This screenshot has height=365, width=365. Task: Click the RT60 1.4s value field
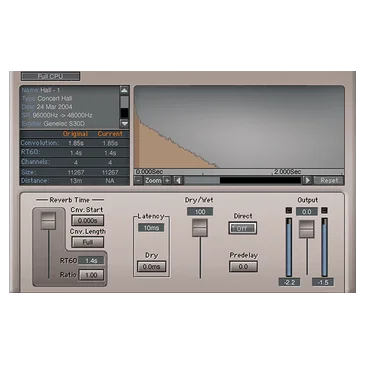coord(91,261)
